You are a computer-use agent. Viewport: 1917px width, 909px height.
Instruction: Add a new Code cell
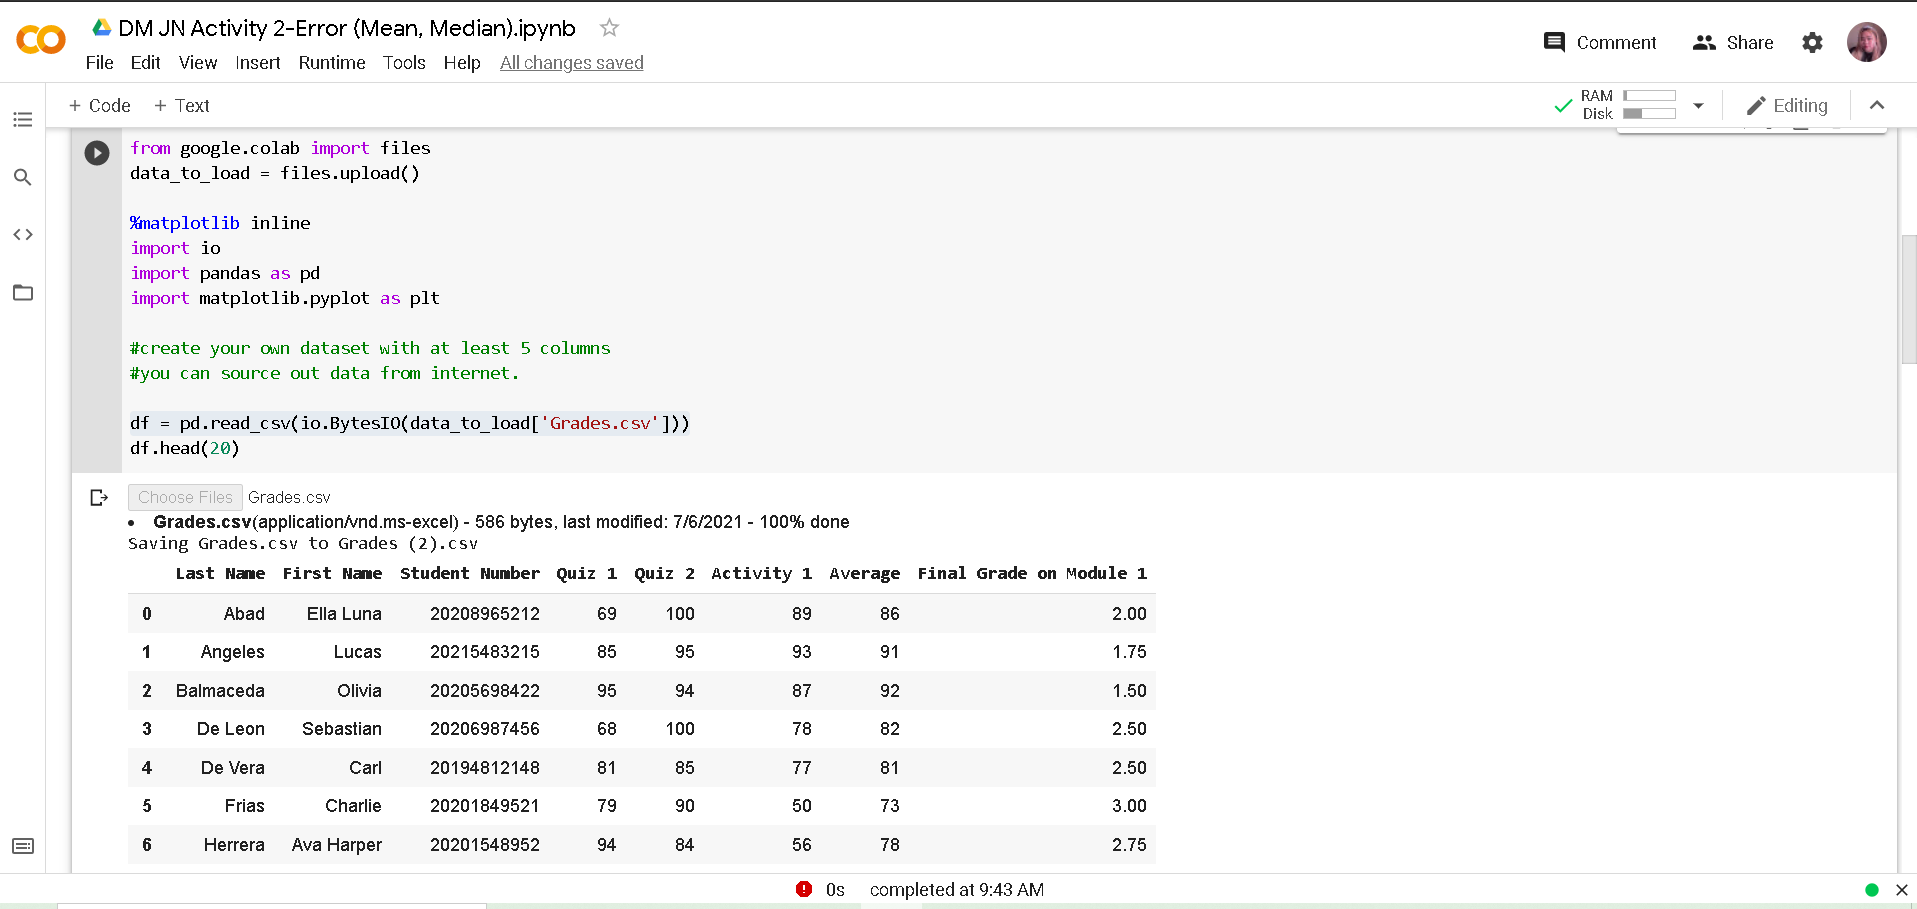coord(99,105)
